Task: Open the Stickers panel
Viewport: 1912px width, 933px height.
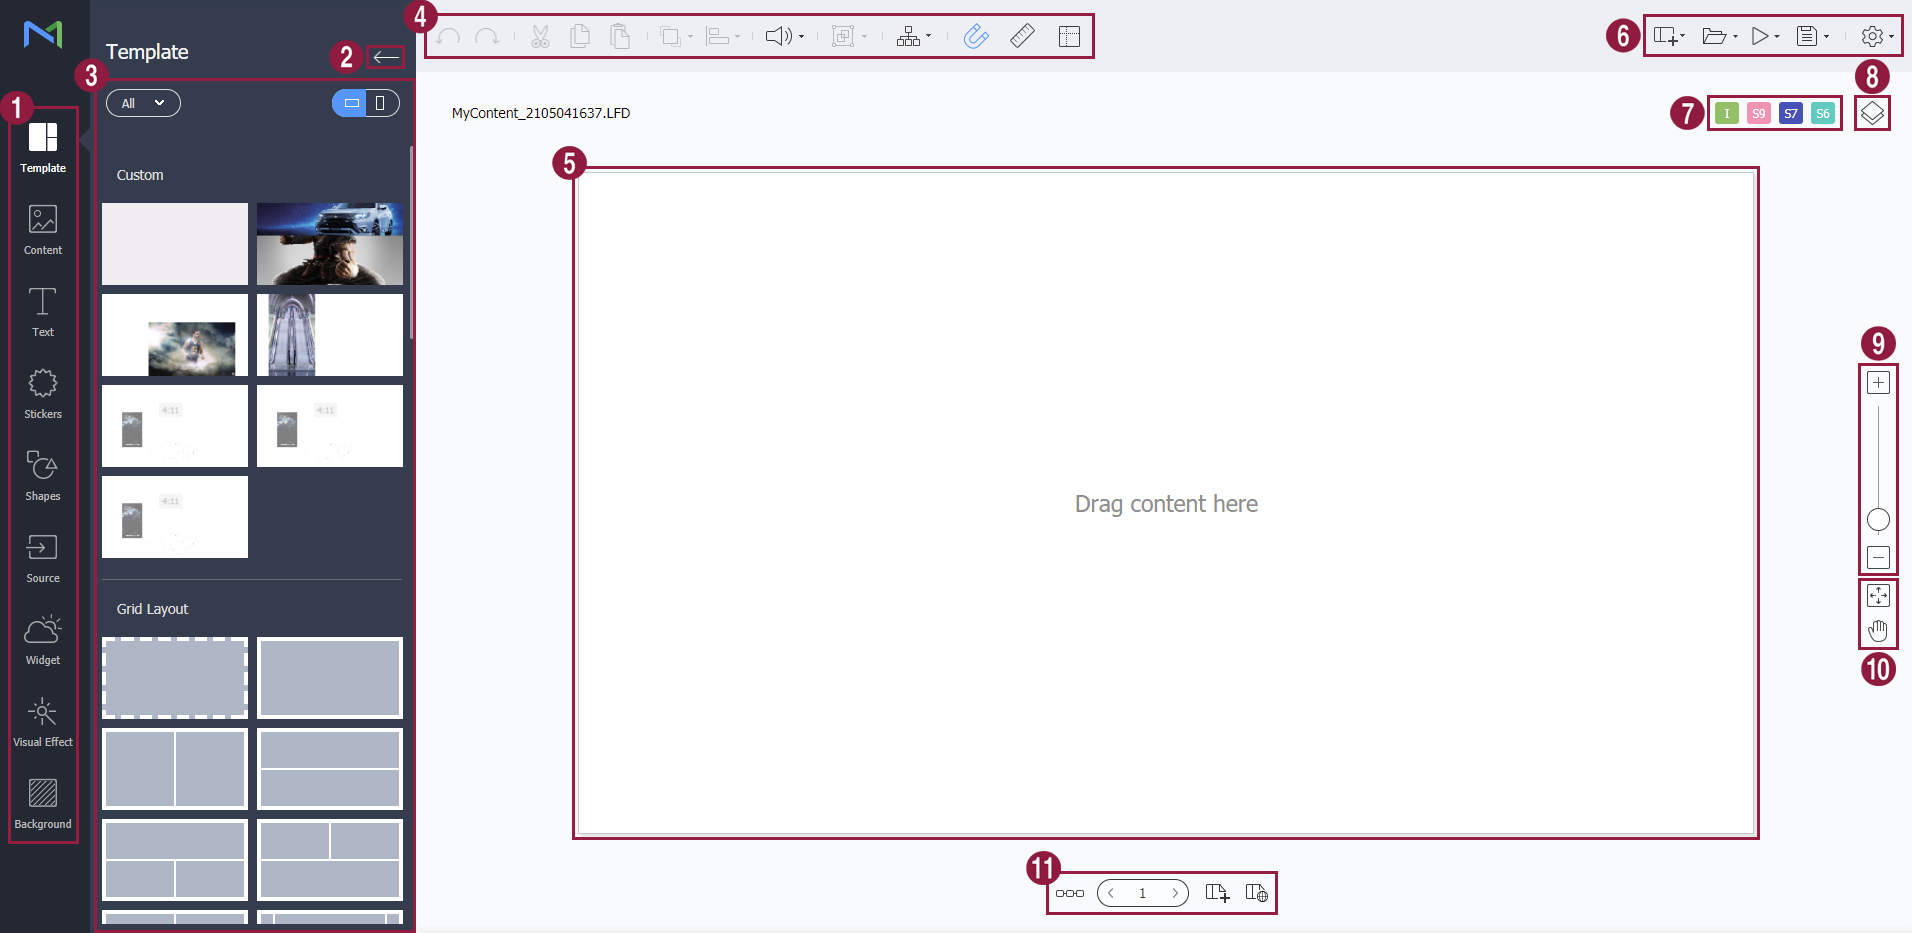Action: tap(43, 394)
